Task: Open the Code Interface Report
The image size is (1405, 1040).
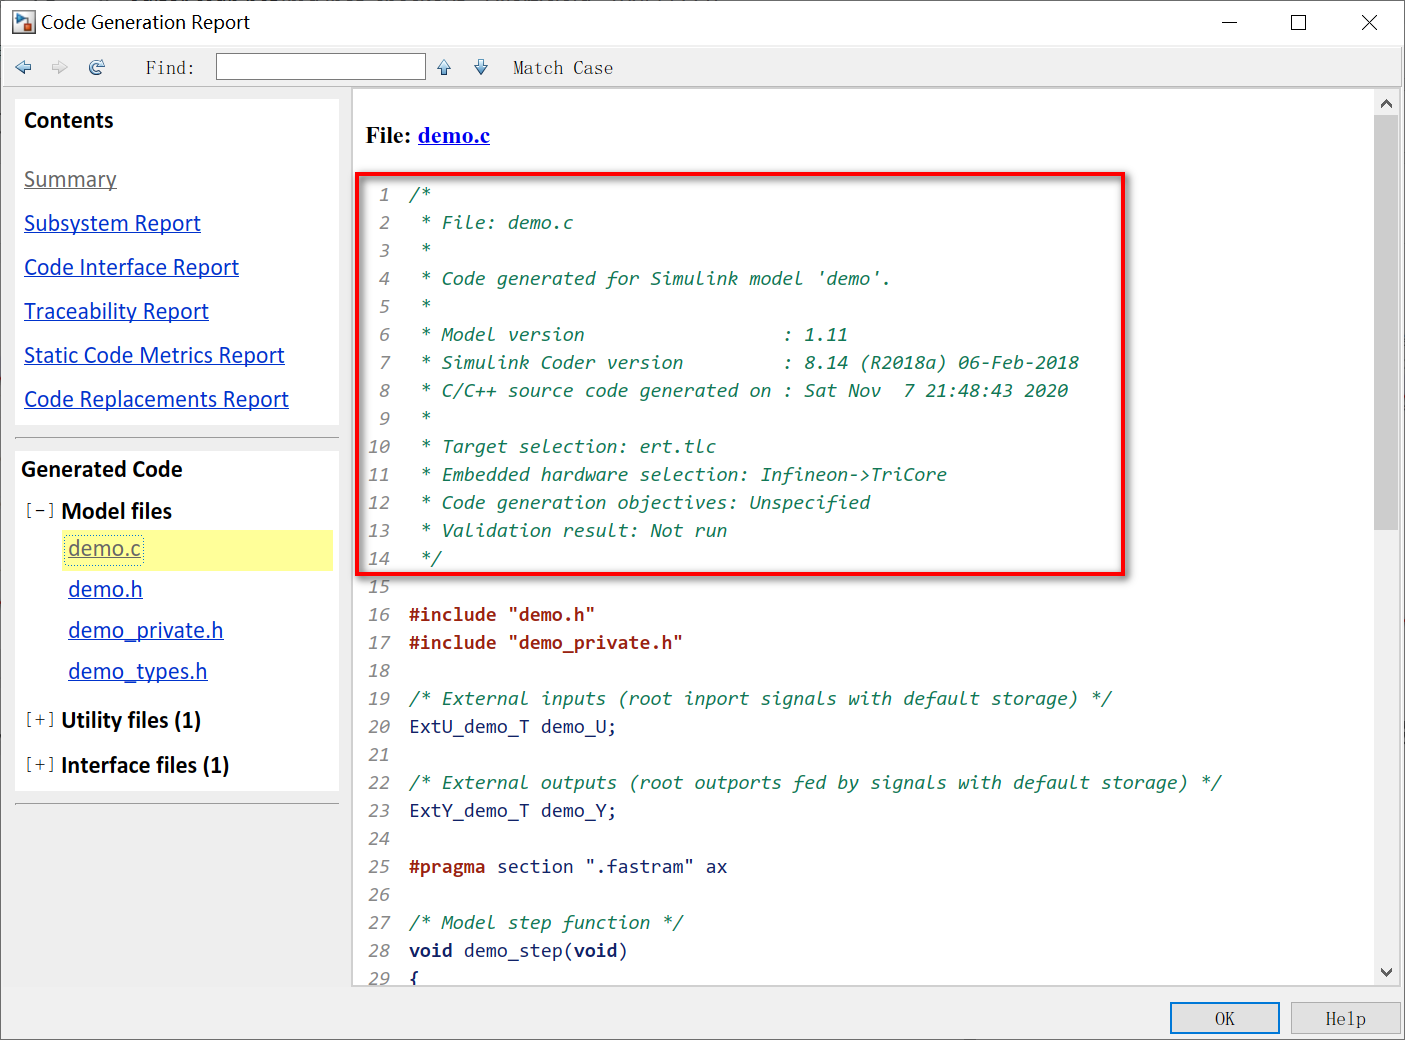Action: (131, 267)
